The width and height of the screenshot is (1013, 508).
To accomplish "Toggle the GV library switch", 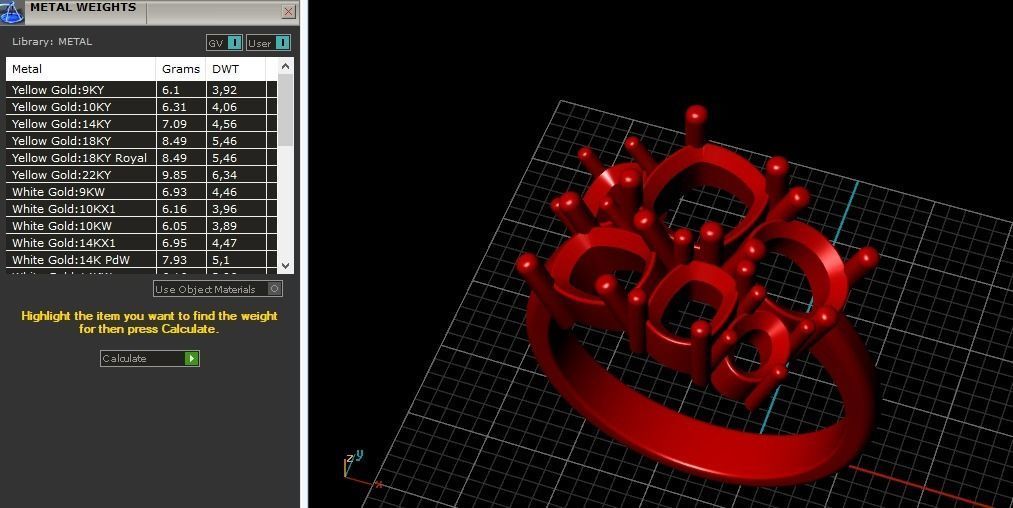I will tap(224, 43).
